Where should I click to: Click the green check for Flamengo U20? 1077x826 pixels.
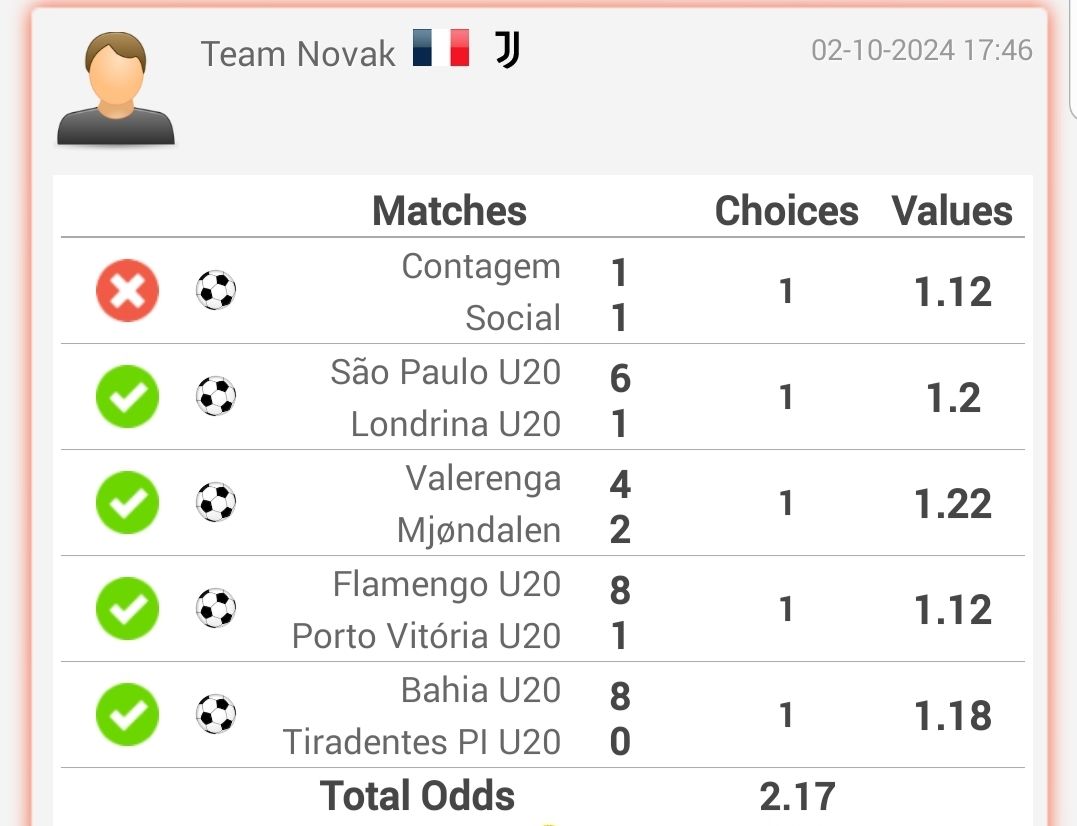click(x=127, y=608)
